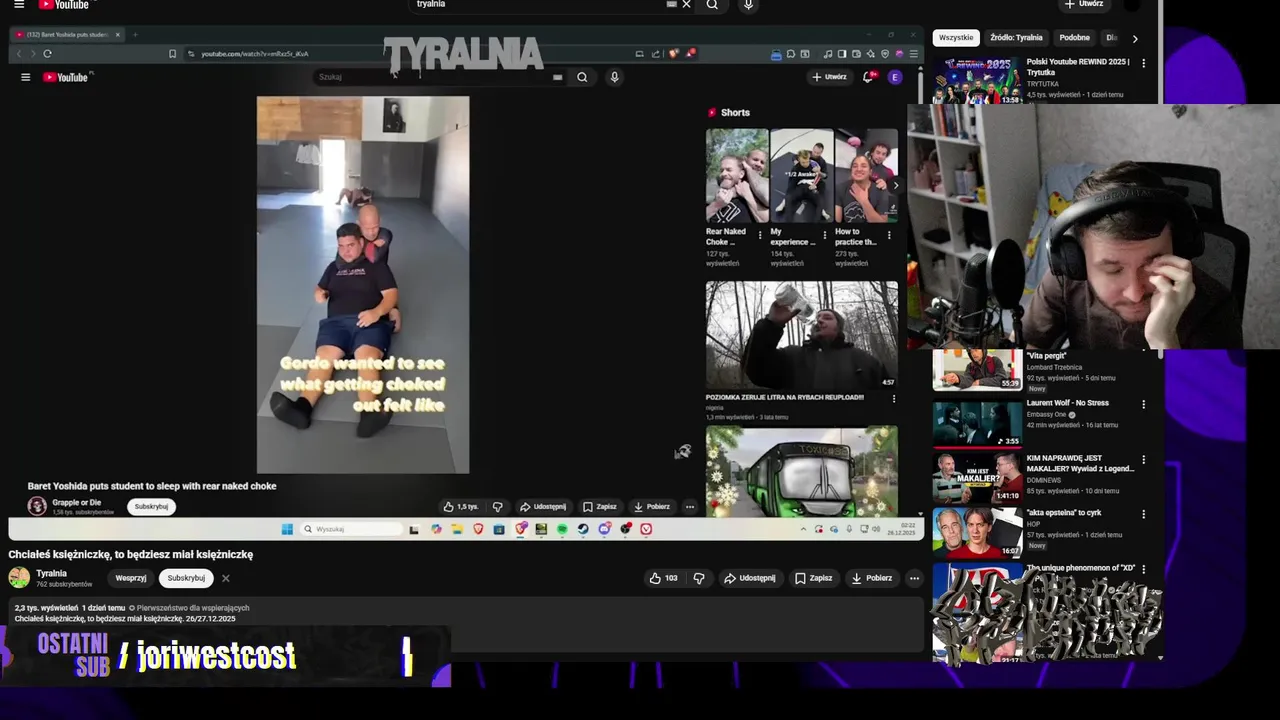Open the top-most page hamburger guide menu
This screenshot has width=1280, height=720.
click(18, 5)
